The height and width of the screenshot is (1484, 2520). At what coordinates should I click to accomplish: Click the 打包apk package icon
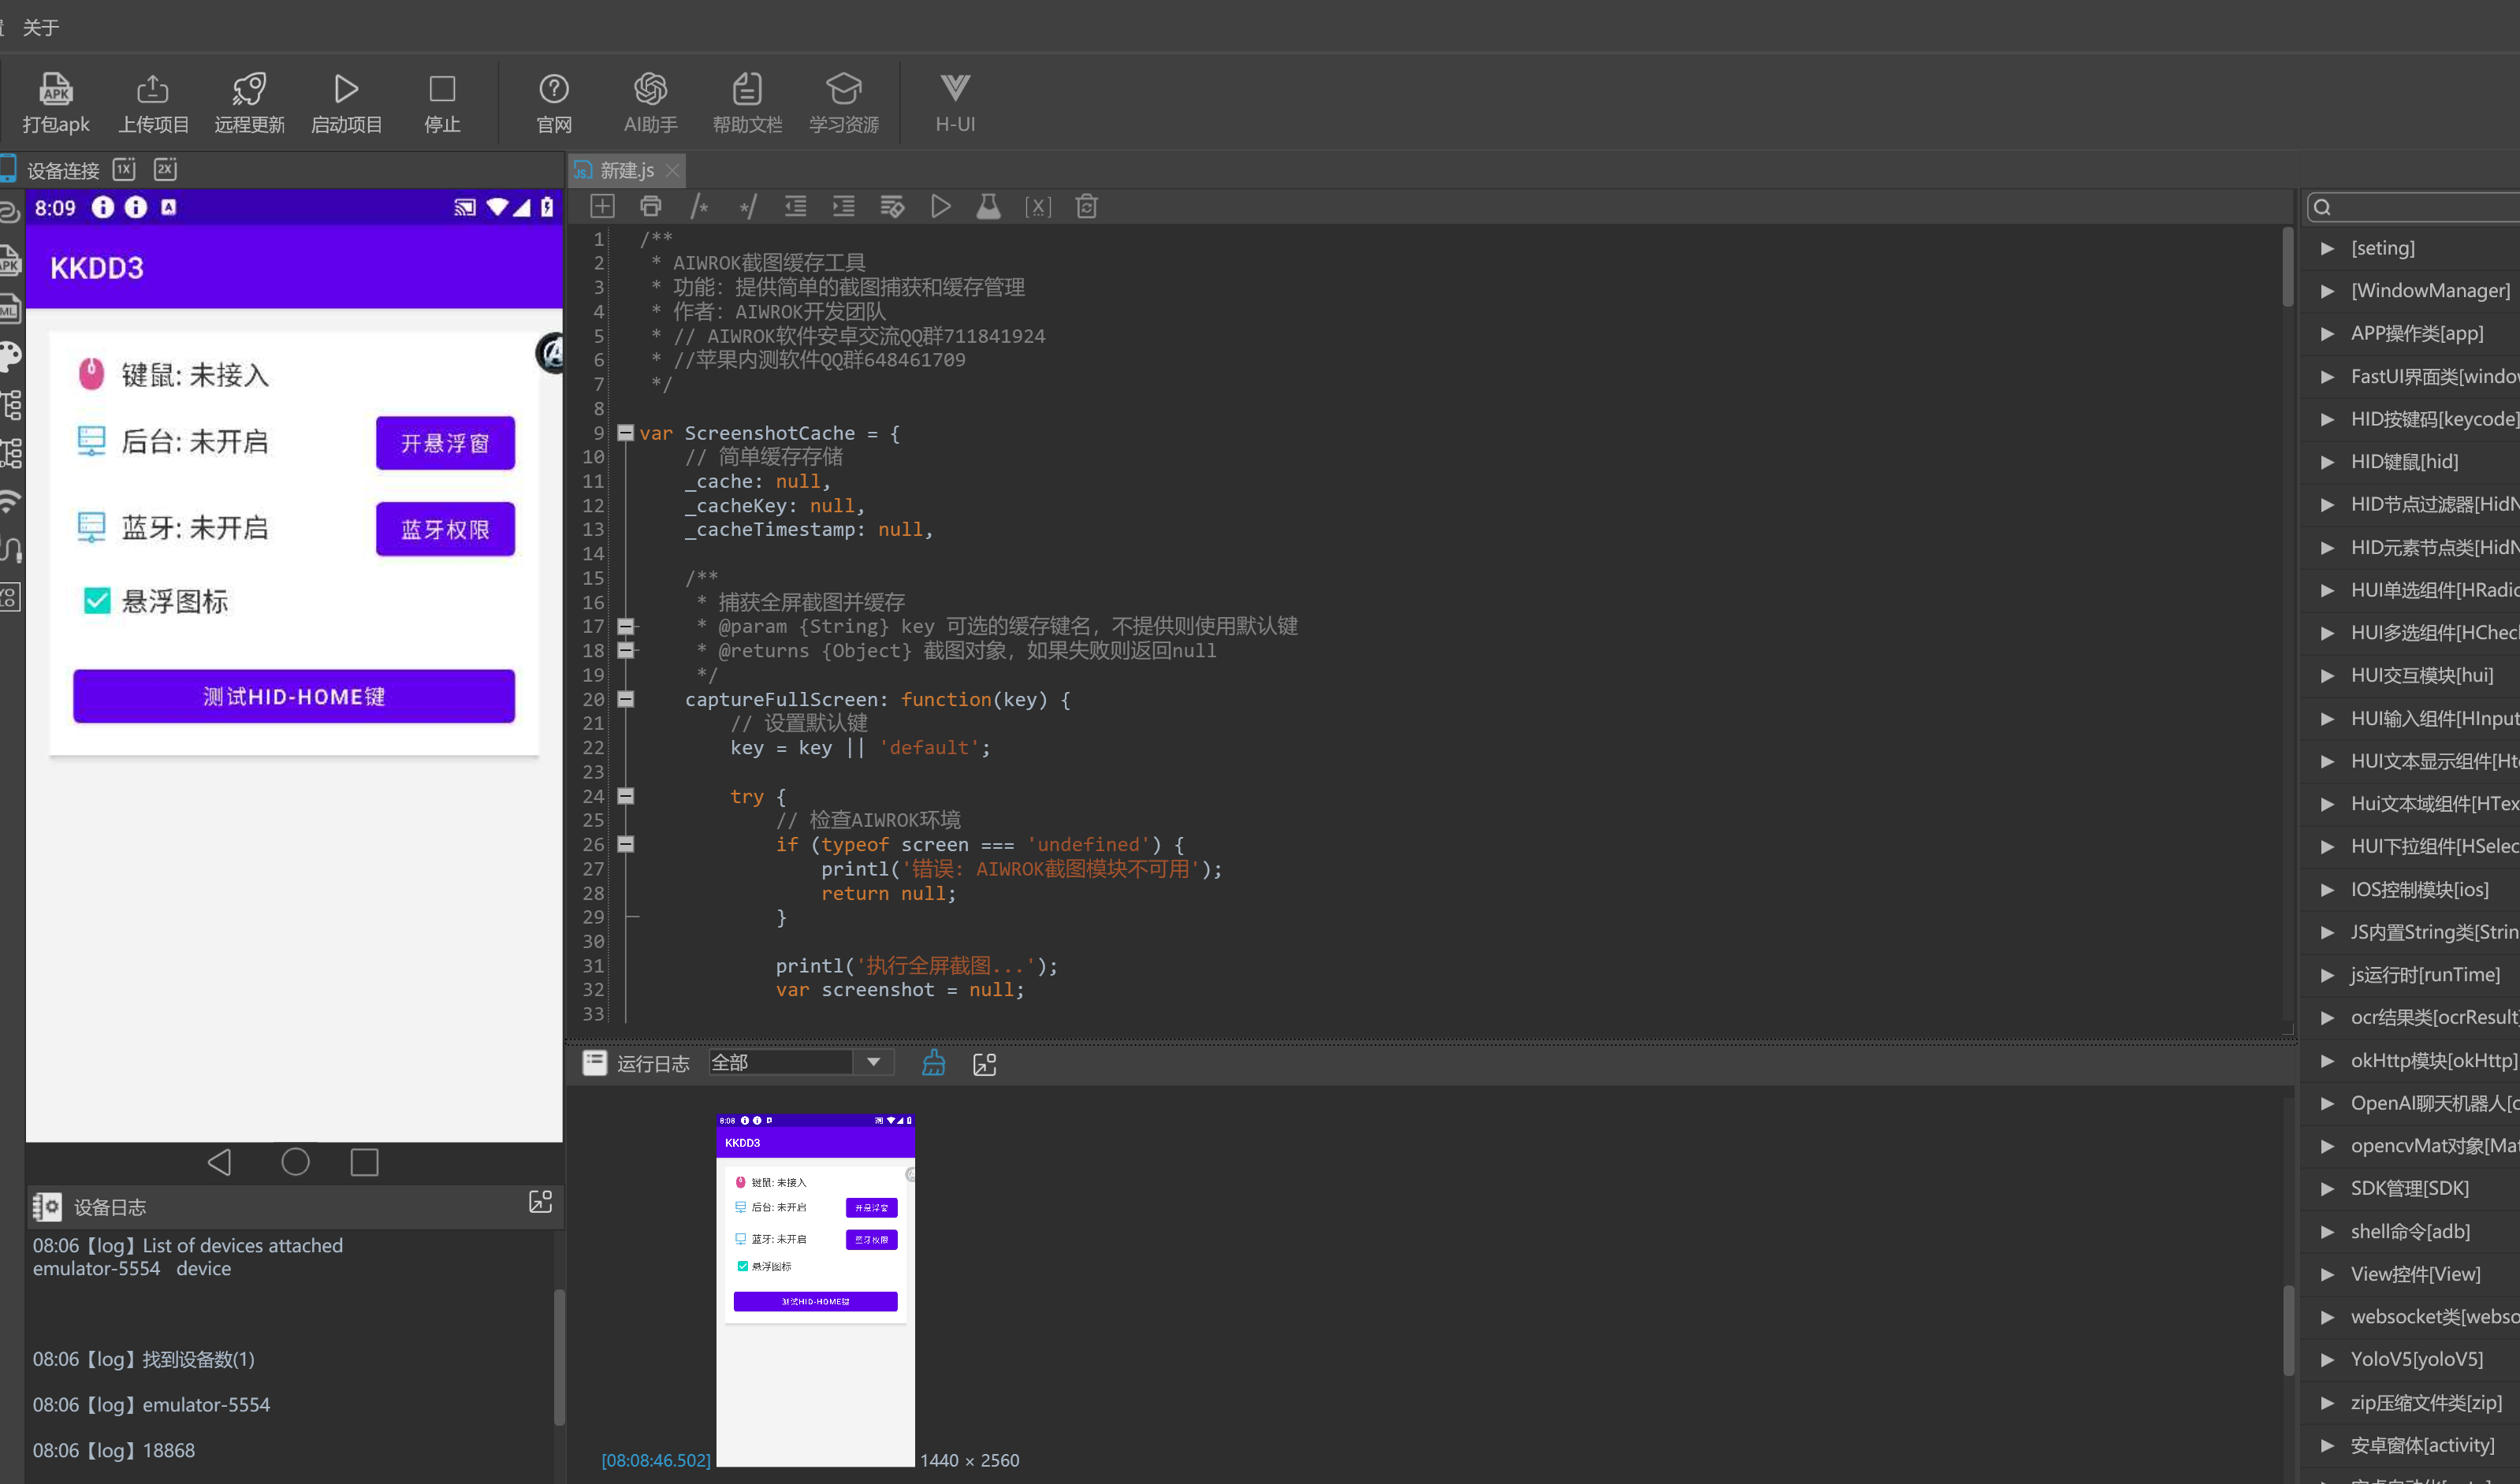(x=55, y=90)
